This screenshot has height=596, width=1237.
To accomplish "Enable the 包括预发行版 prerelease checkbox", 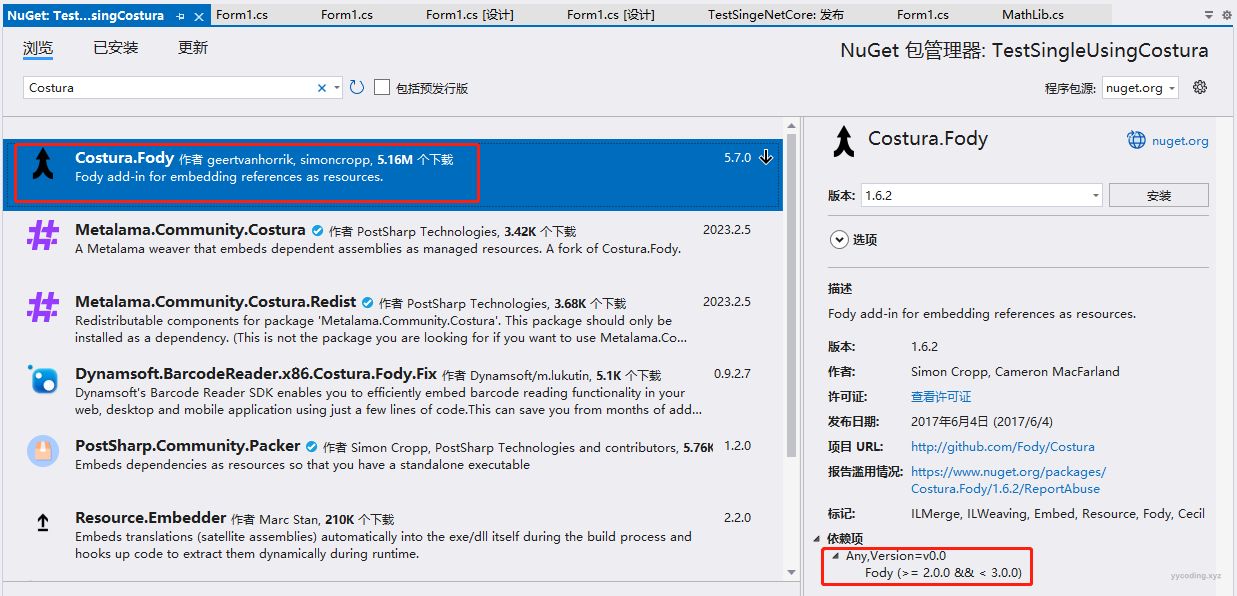I will click(382, 88).
